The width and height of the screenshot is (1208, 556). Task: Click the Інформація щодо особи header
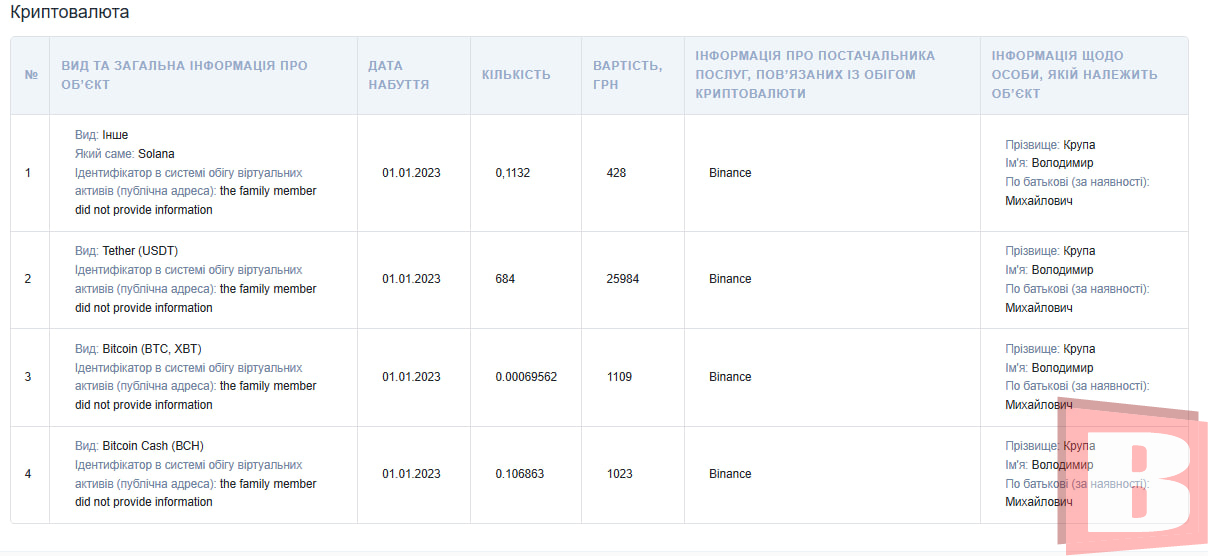pos(1074,75)
